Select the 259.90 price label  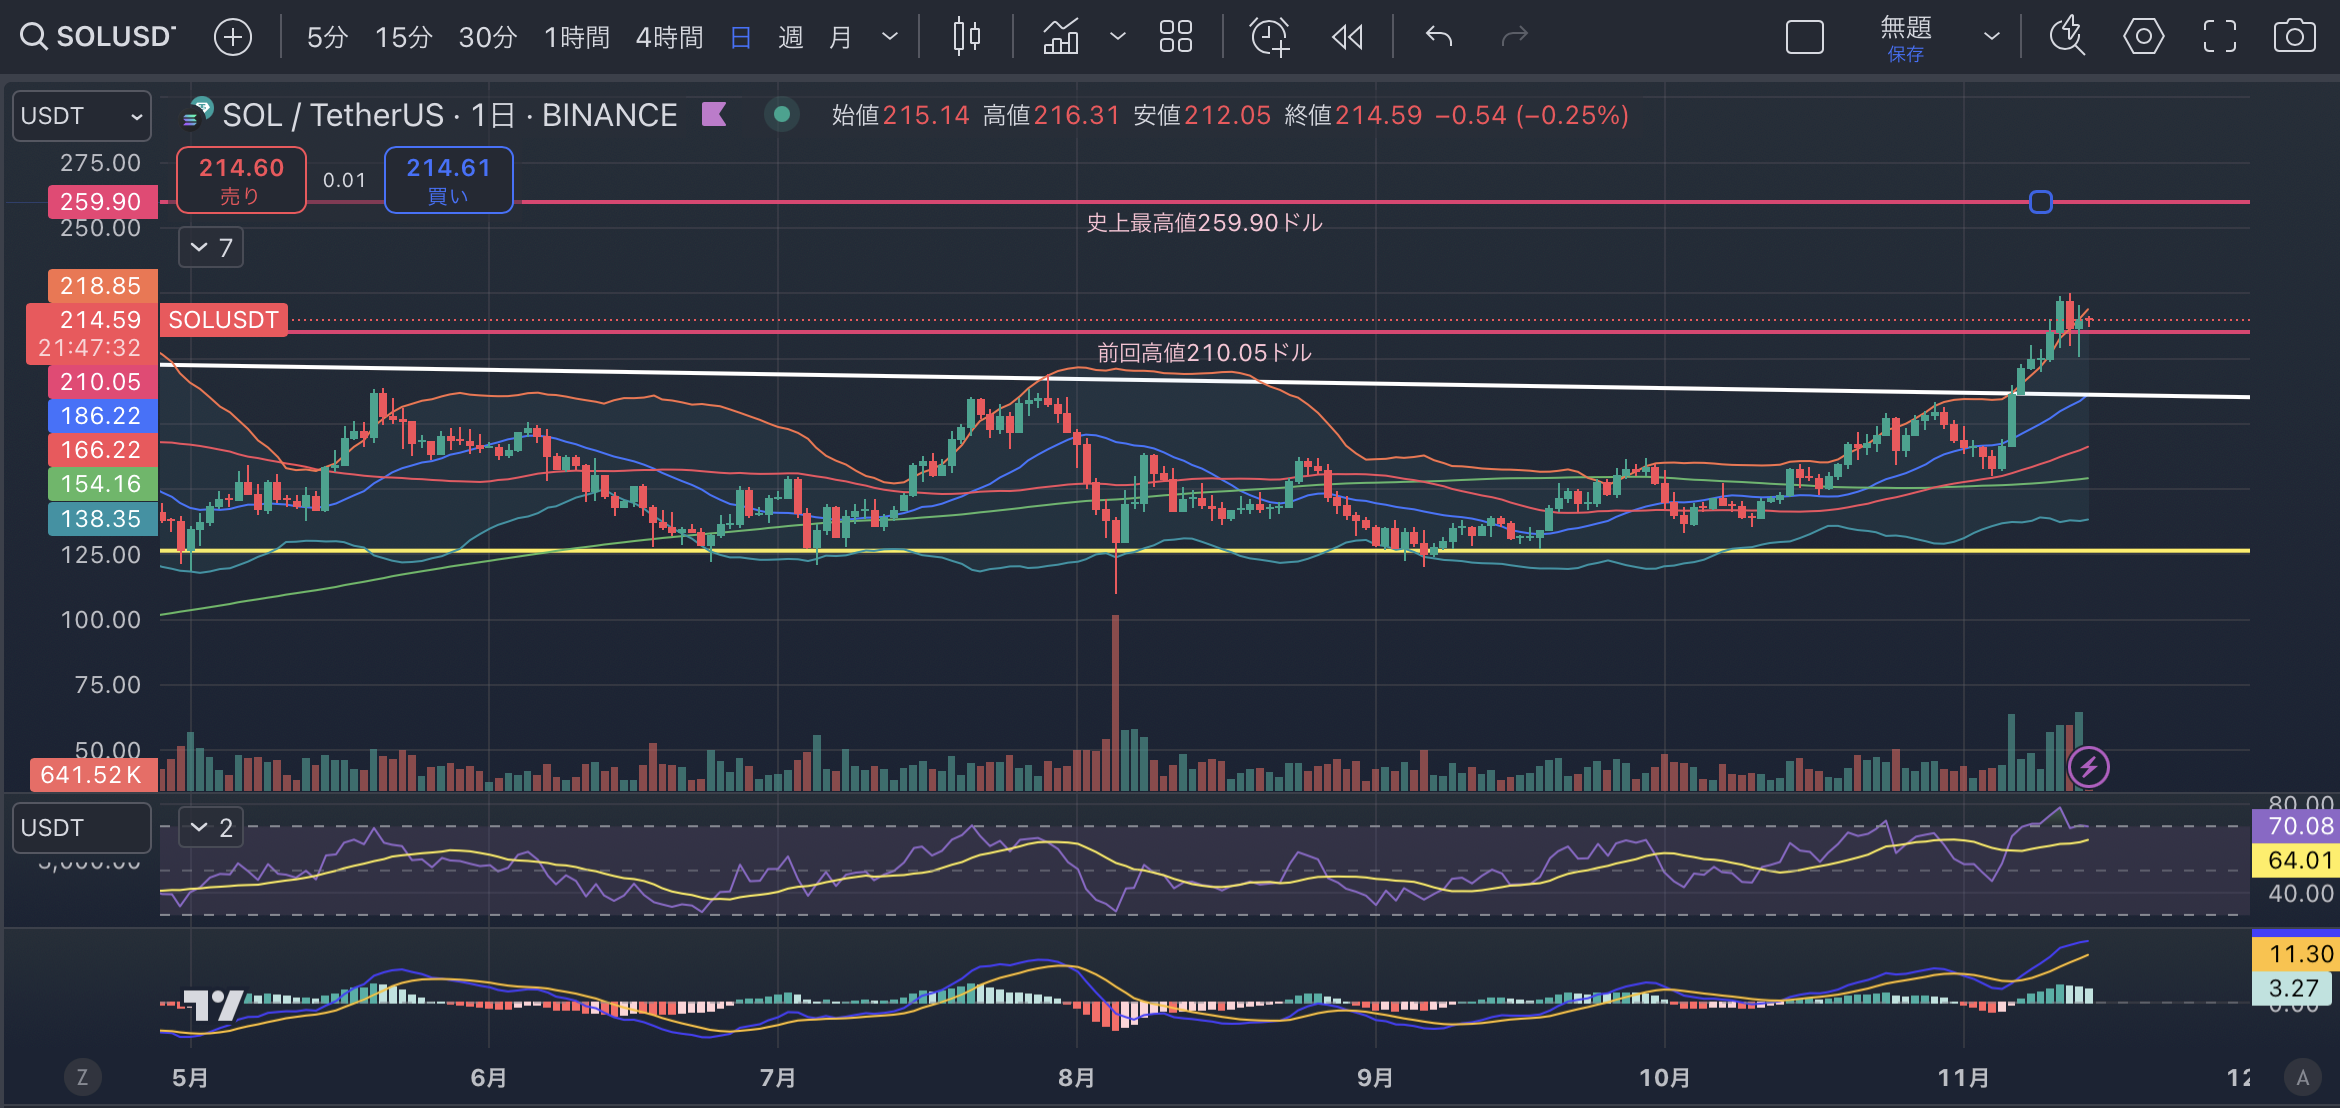coord(102,202)
